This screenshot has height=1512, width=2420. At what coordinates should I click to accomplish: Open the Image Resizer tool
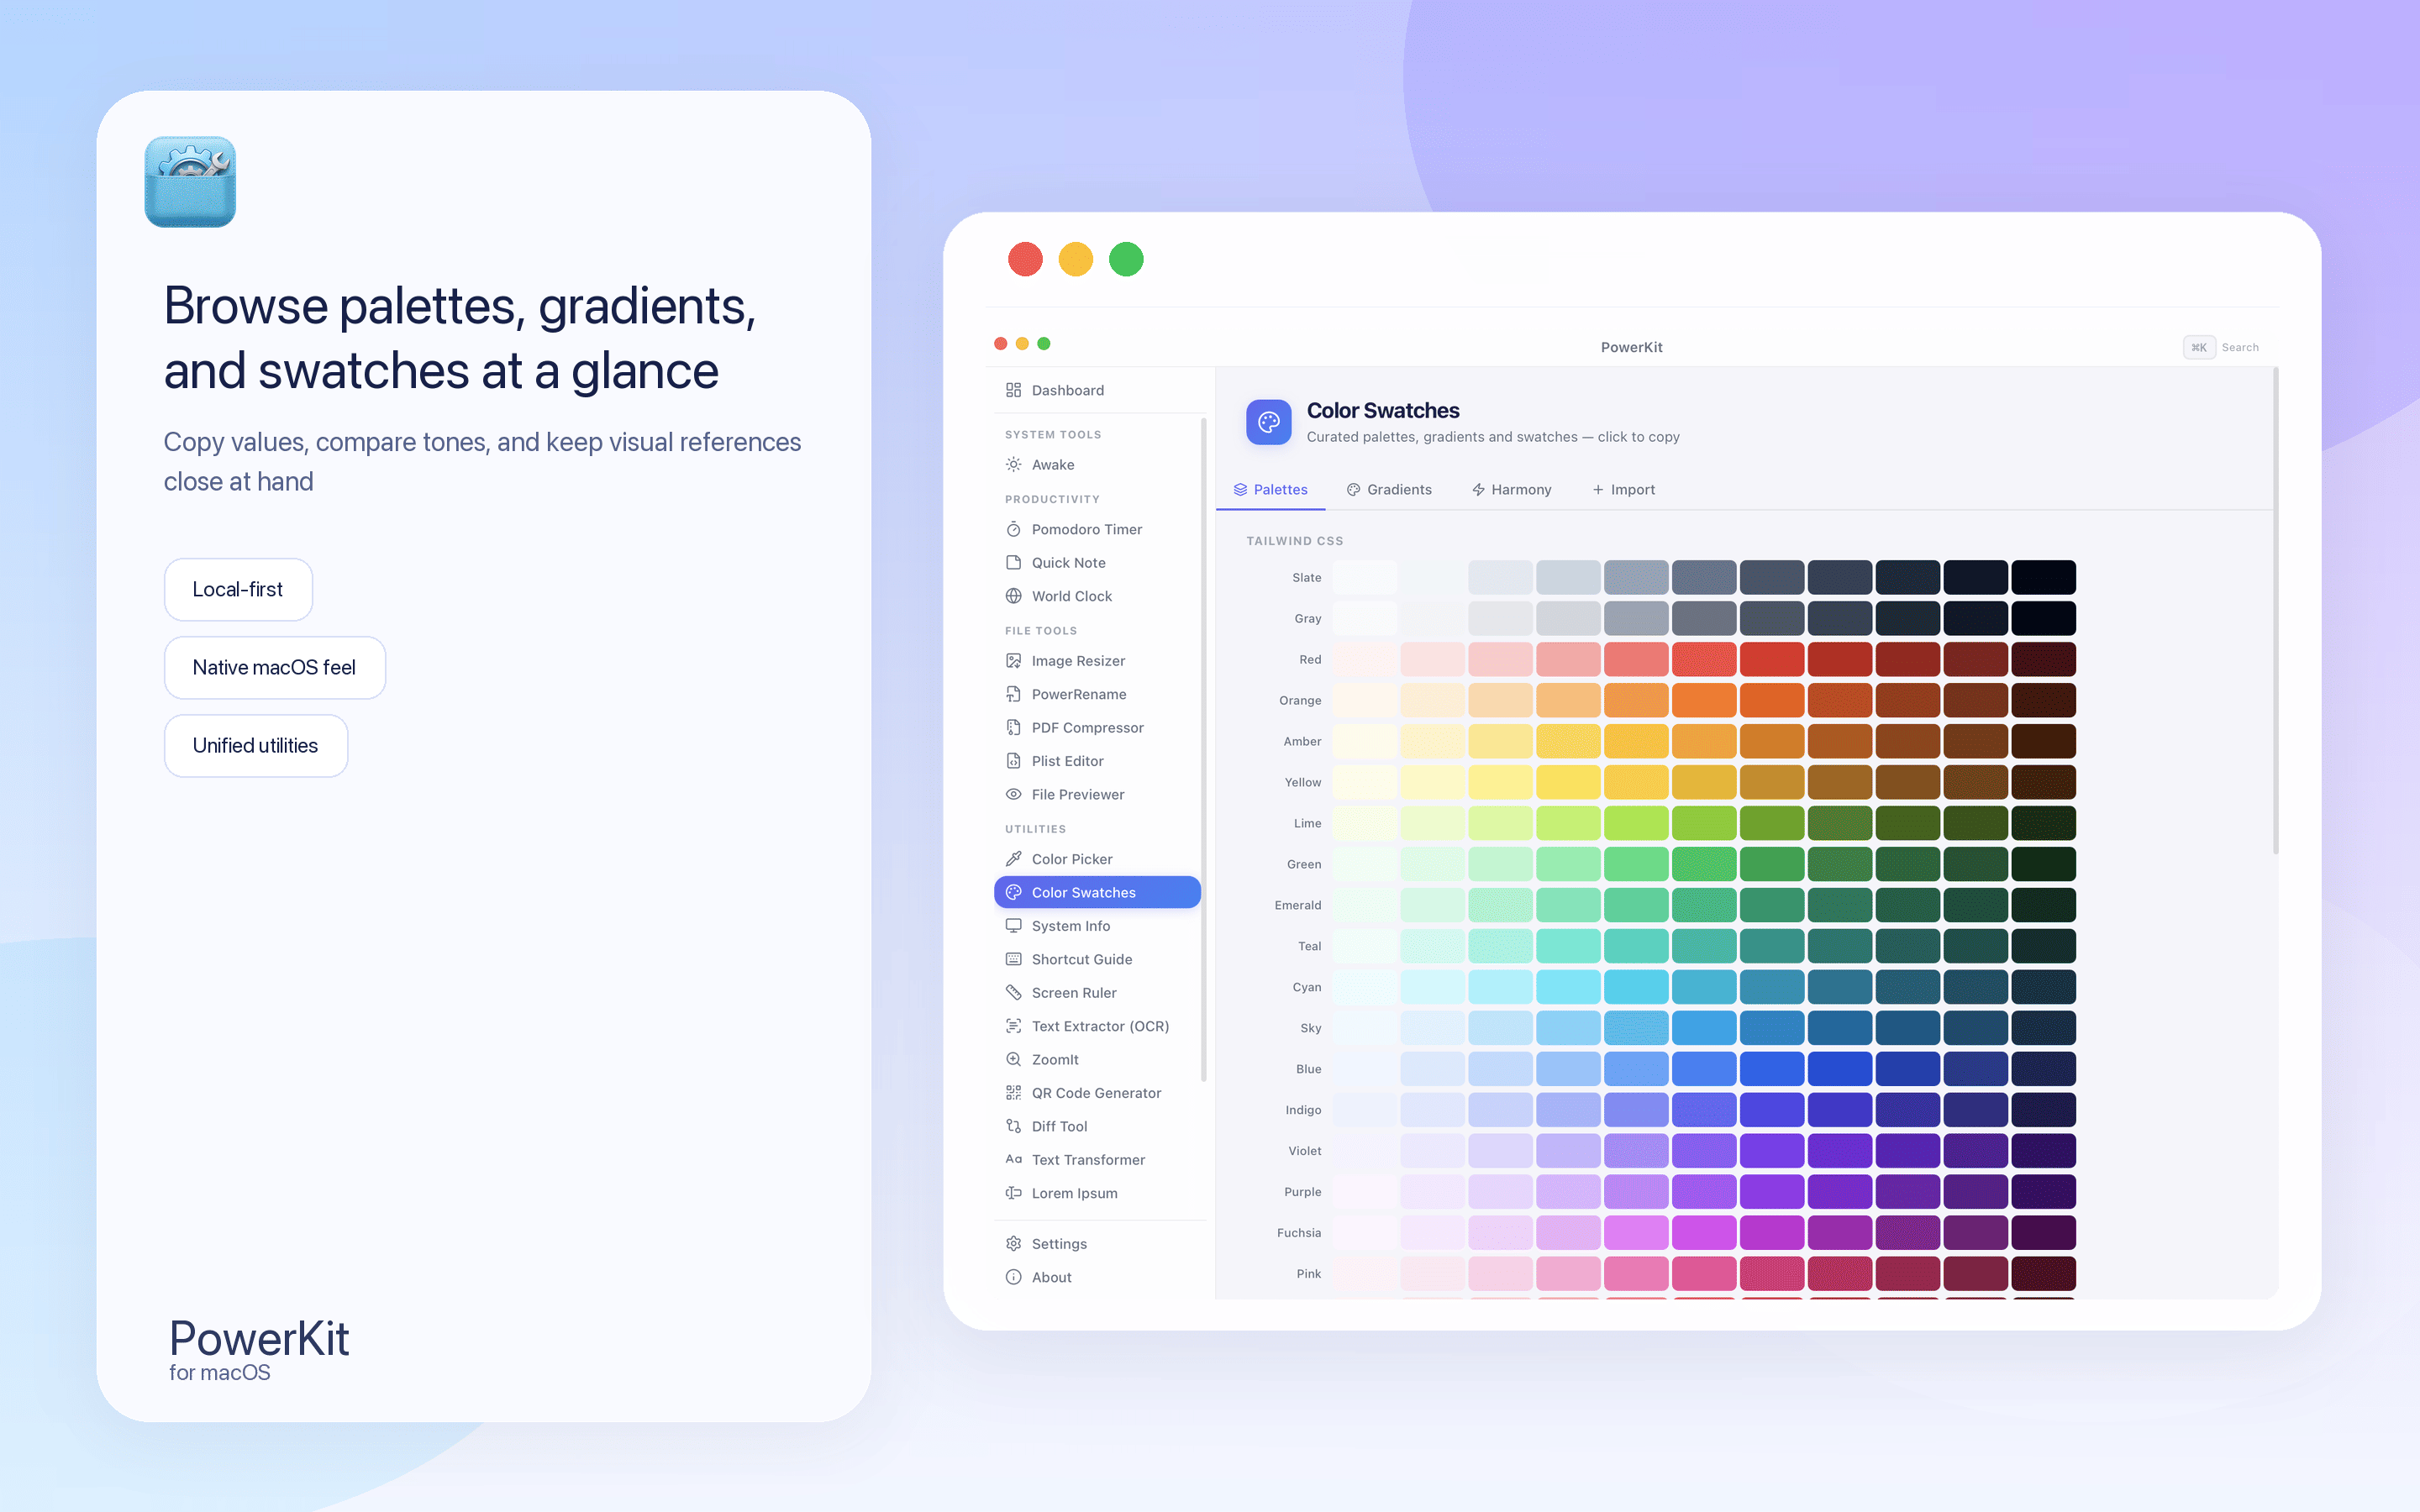point(1078,661)
